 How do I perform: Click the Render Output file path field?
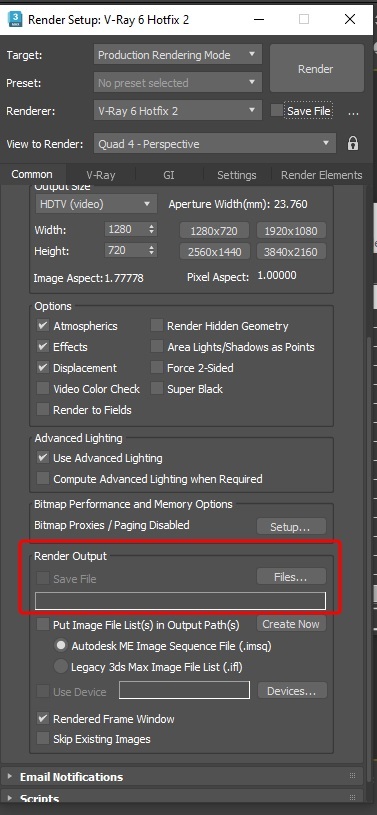click(180, 600)
